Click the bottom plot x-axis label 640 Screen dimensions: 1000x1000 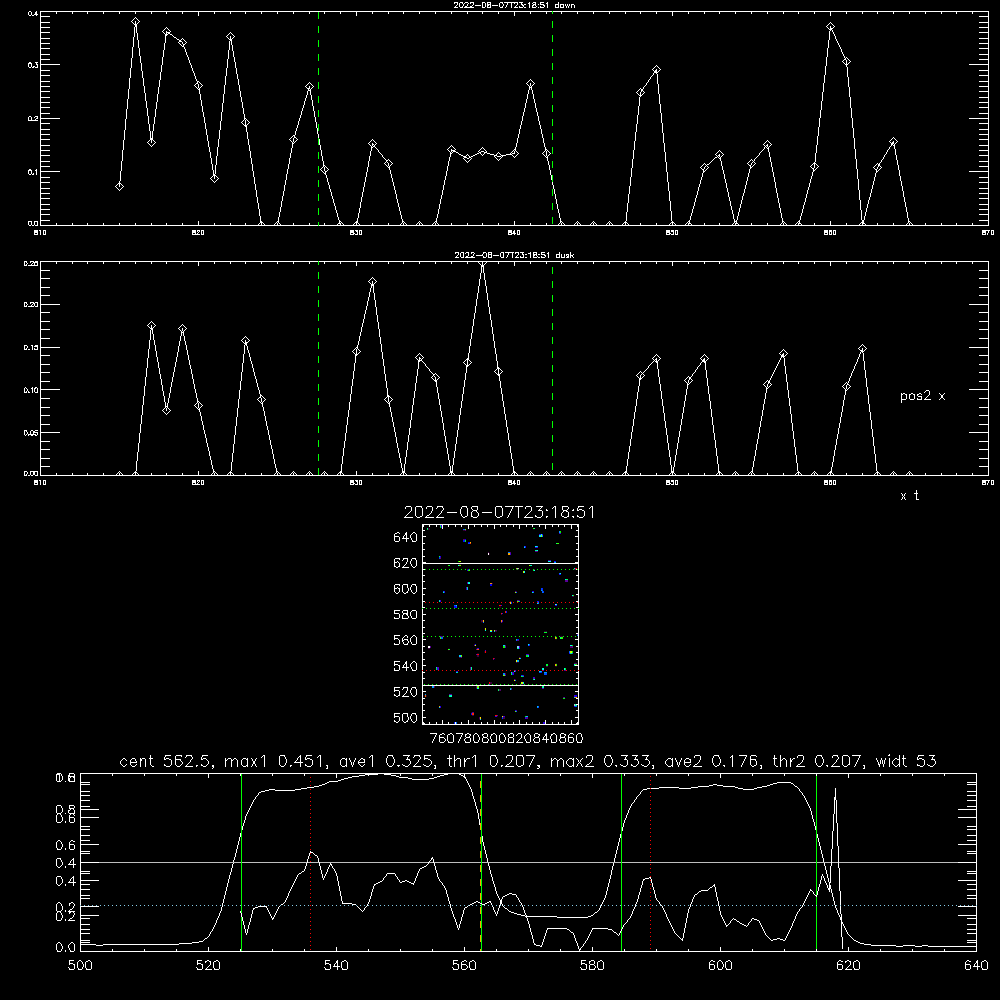click(976, 966)
